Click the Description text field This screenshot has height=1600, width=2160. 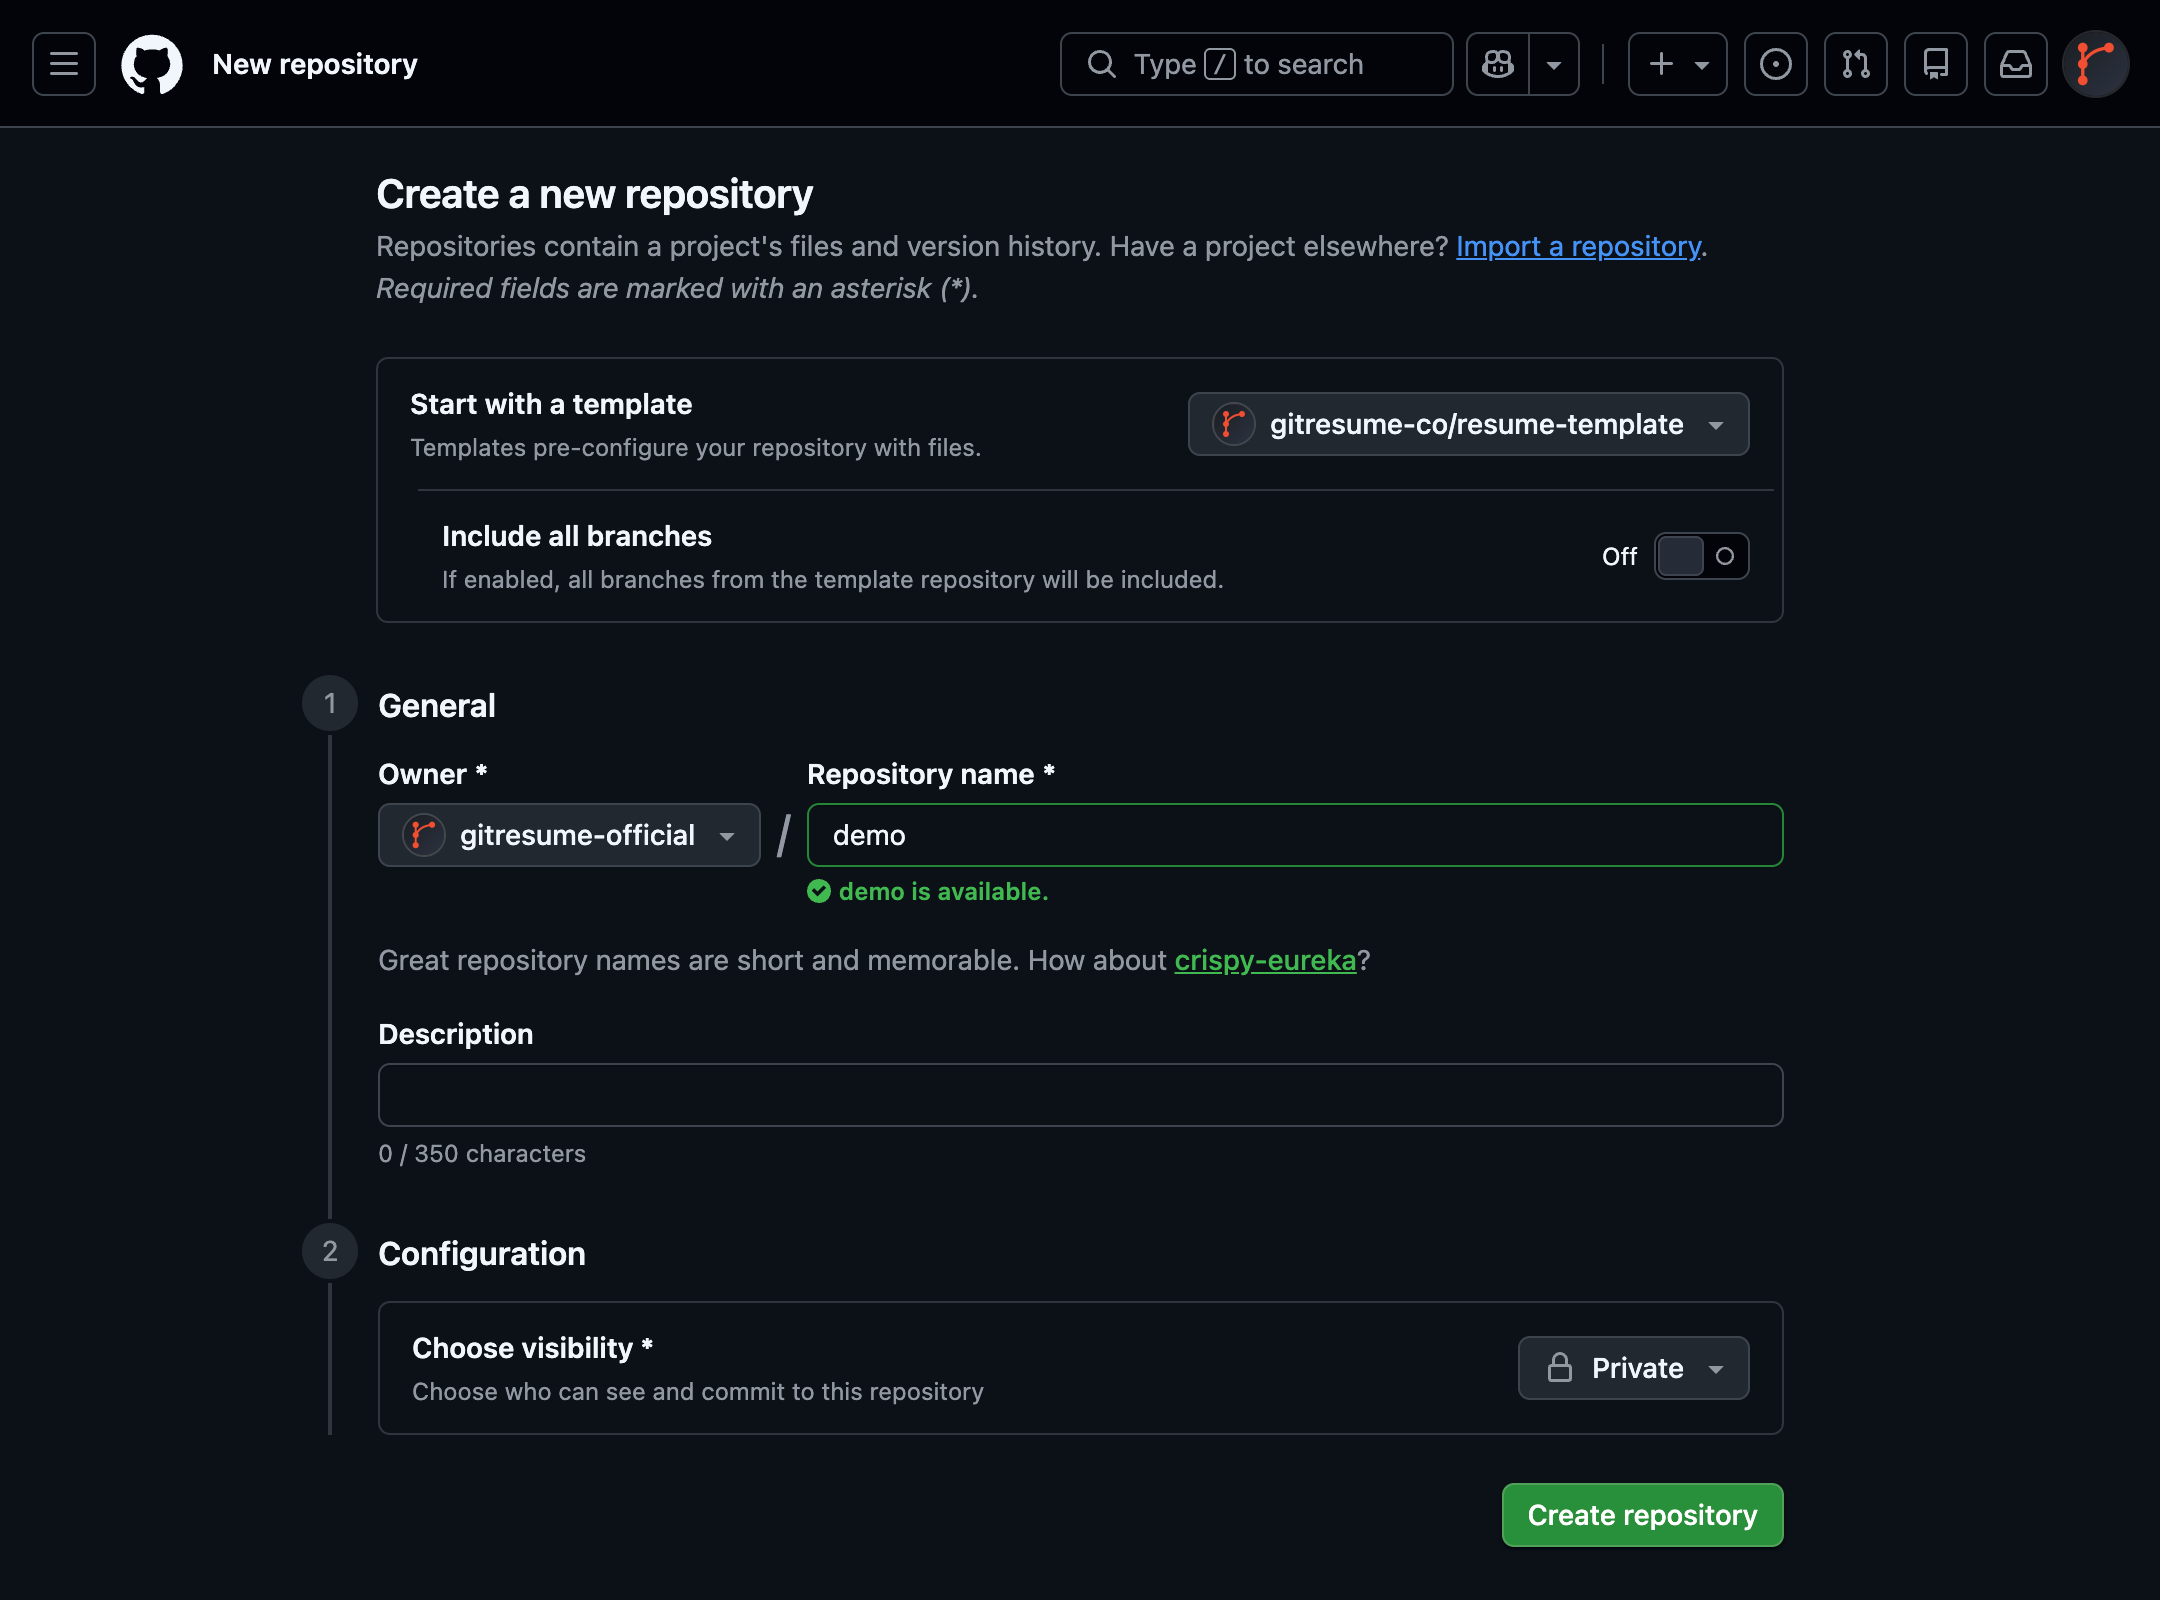click(x=1081, y=1095)
